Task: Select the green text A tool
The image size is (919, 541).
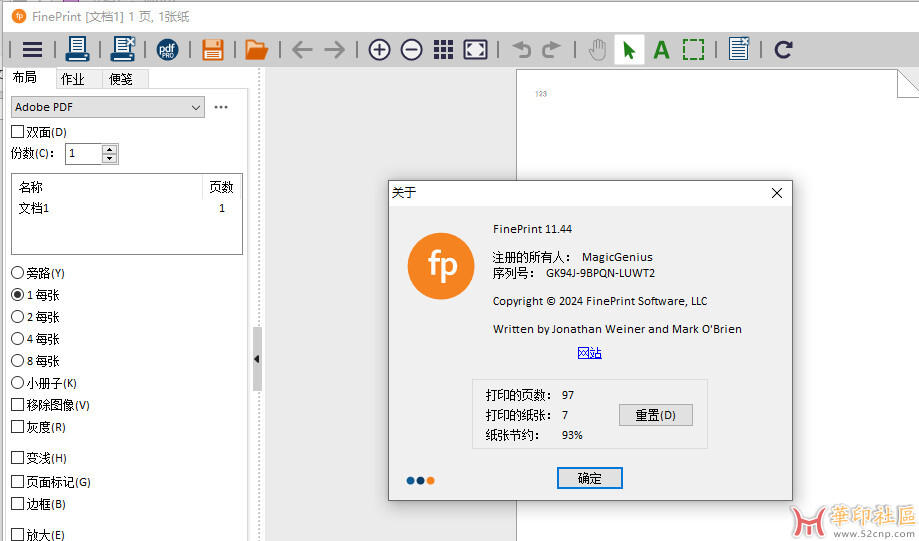Action: tap(661, 50)
